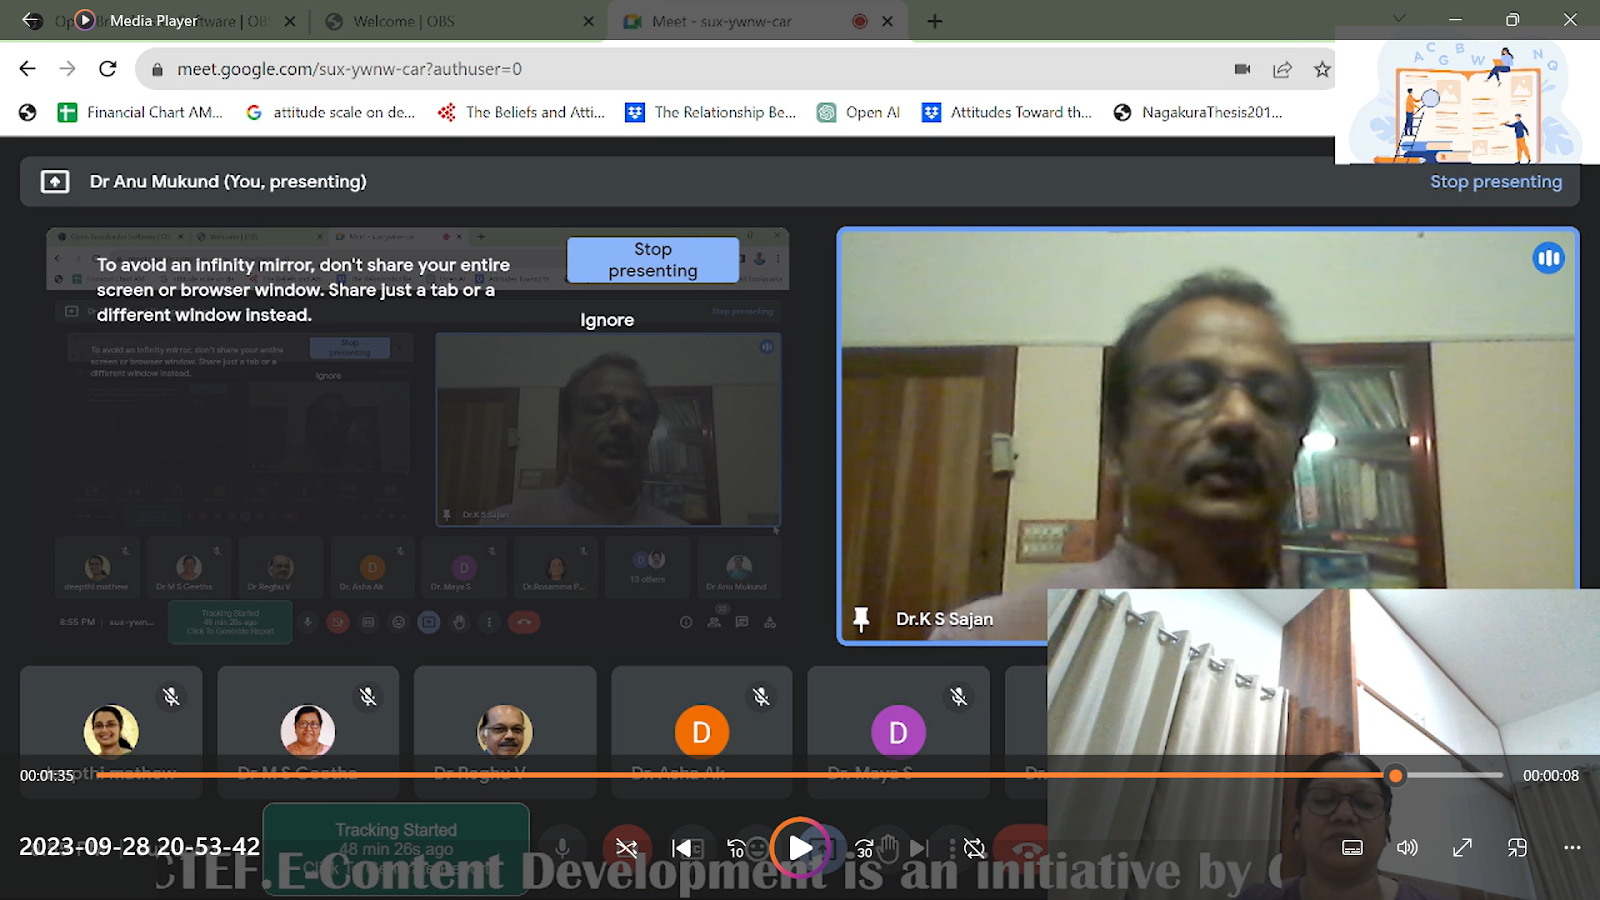The image size is (1600, 900).
Task: Open the attitude scale Google bookmark
Action: click(331, 112)
